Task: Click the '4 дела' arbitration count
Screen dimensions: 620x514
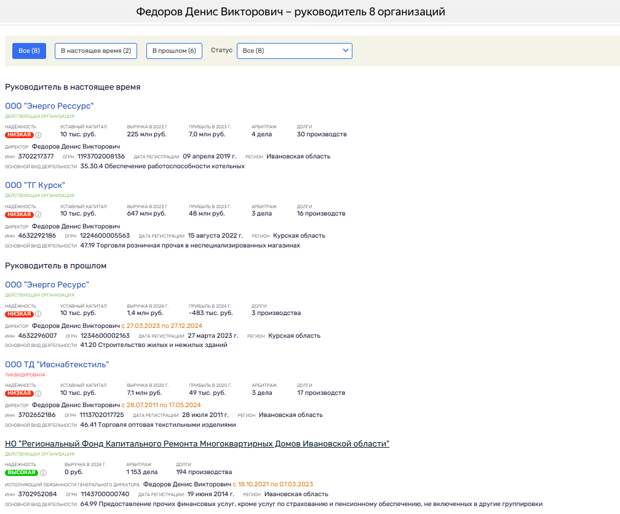Action: pos(261,134)
